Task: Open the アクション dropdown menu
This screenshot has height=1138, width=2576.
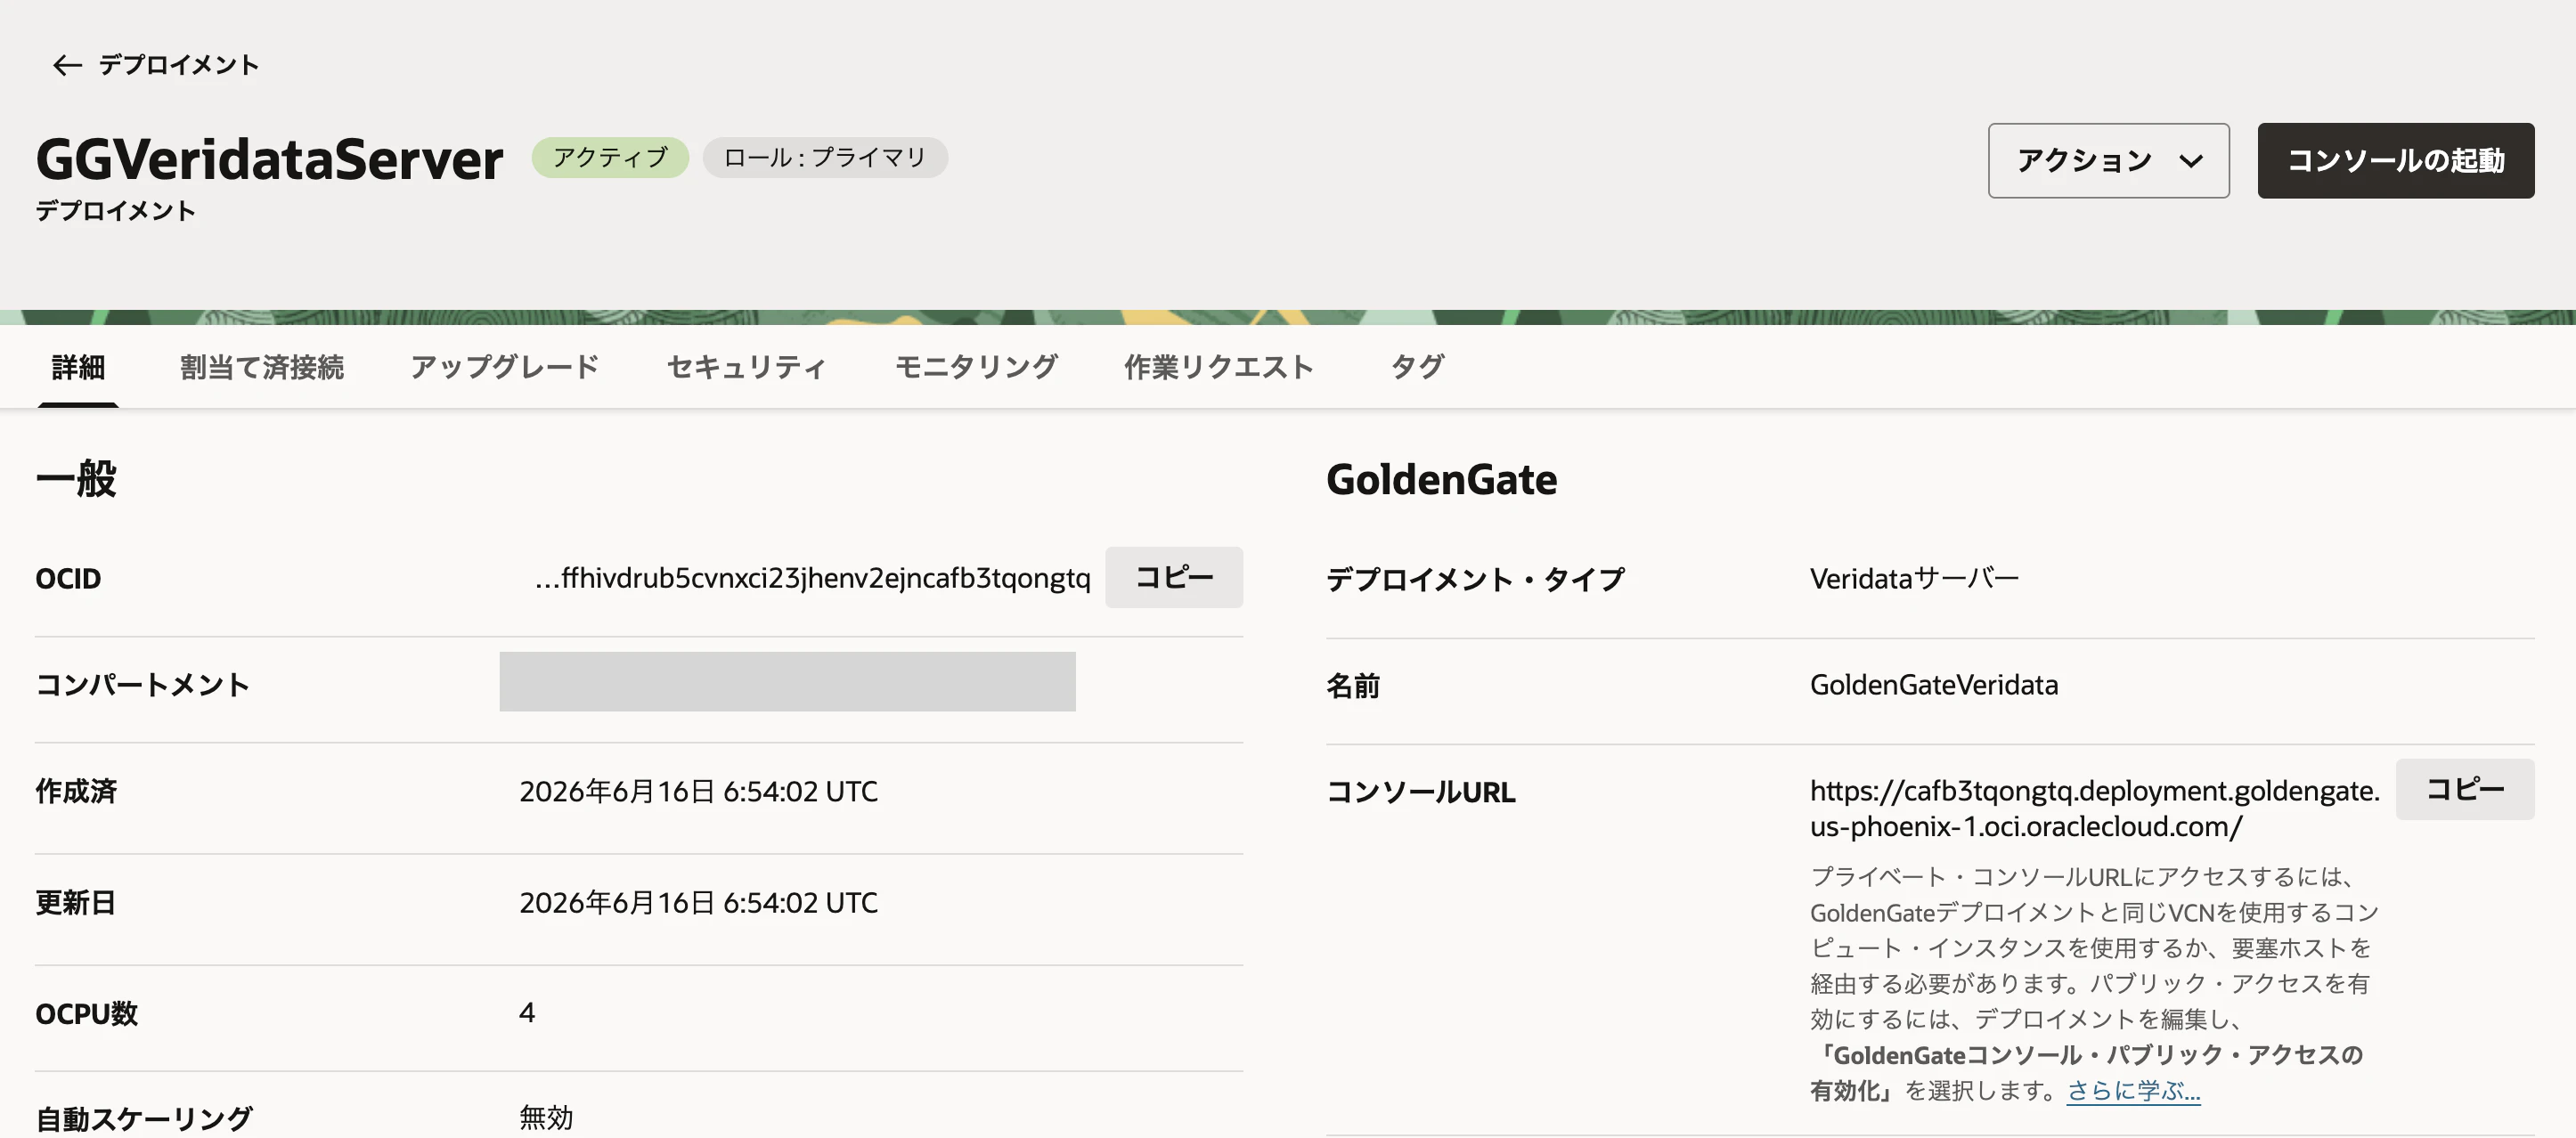Action: [2108, 161]
